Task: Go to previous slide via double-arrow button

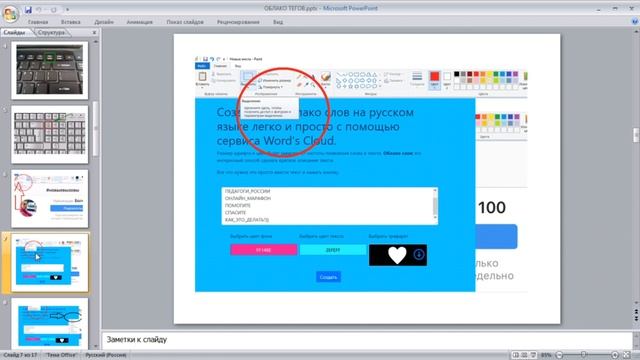Action: tap(636, 311)
